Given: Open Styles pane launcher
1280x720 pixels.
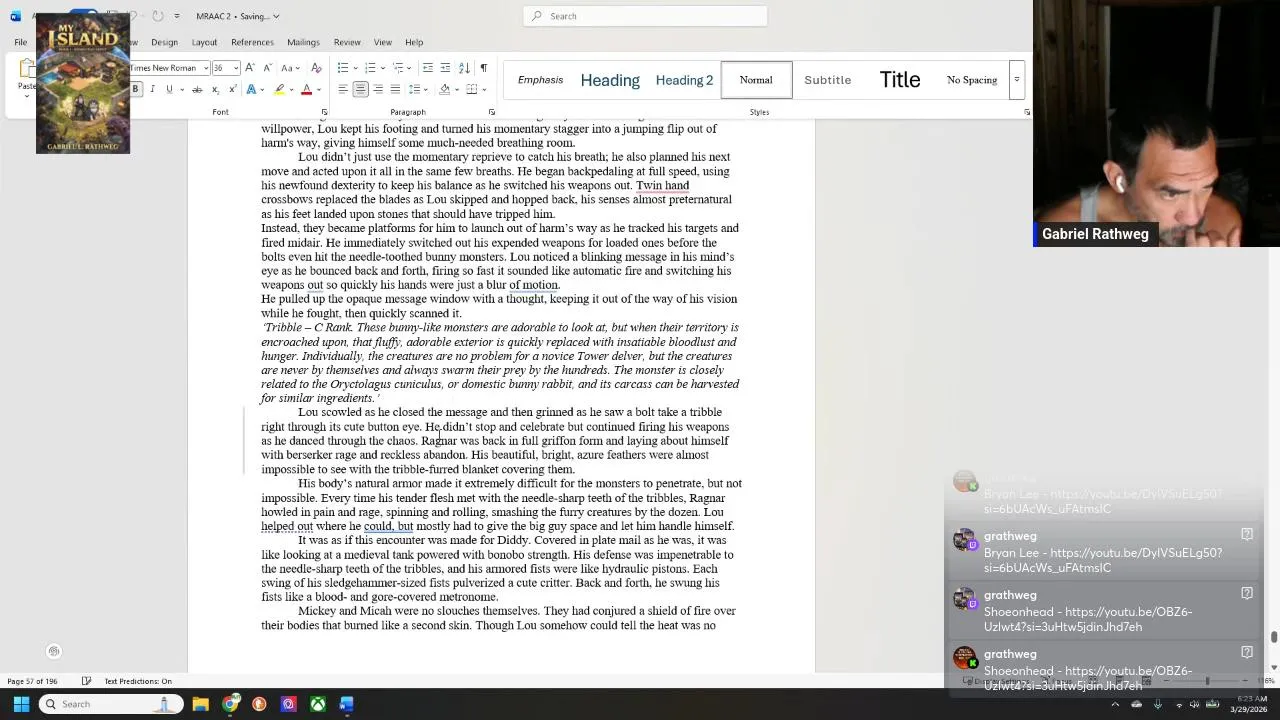Looking at the screenshot, I should 1027,112.
